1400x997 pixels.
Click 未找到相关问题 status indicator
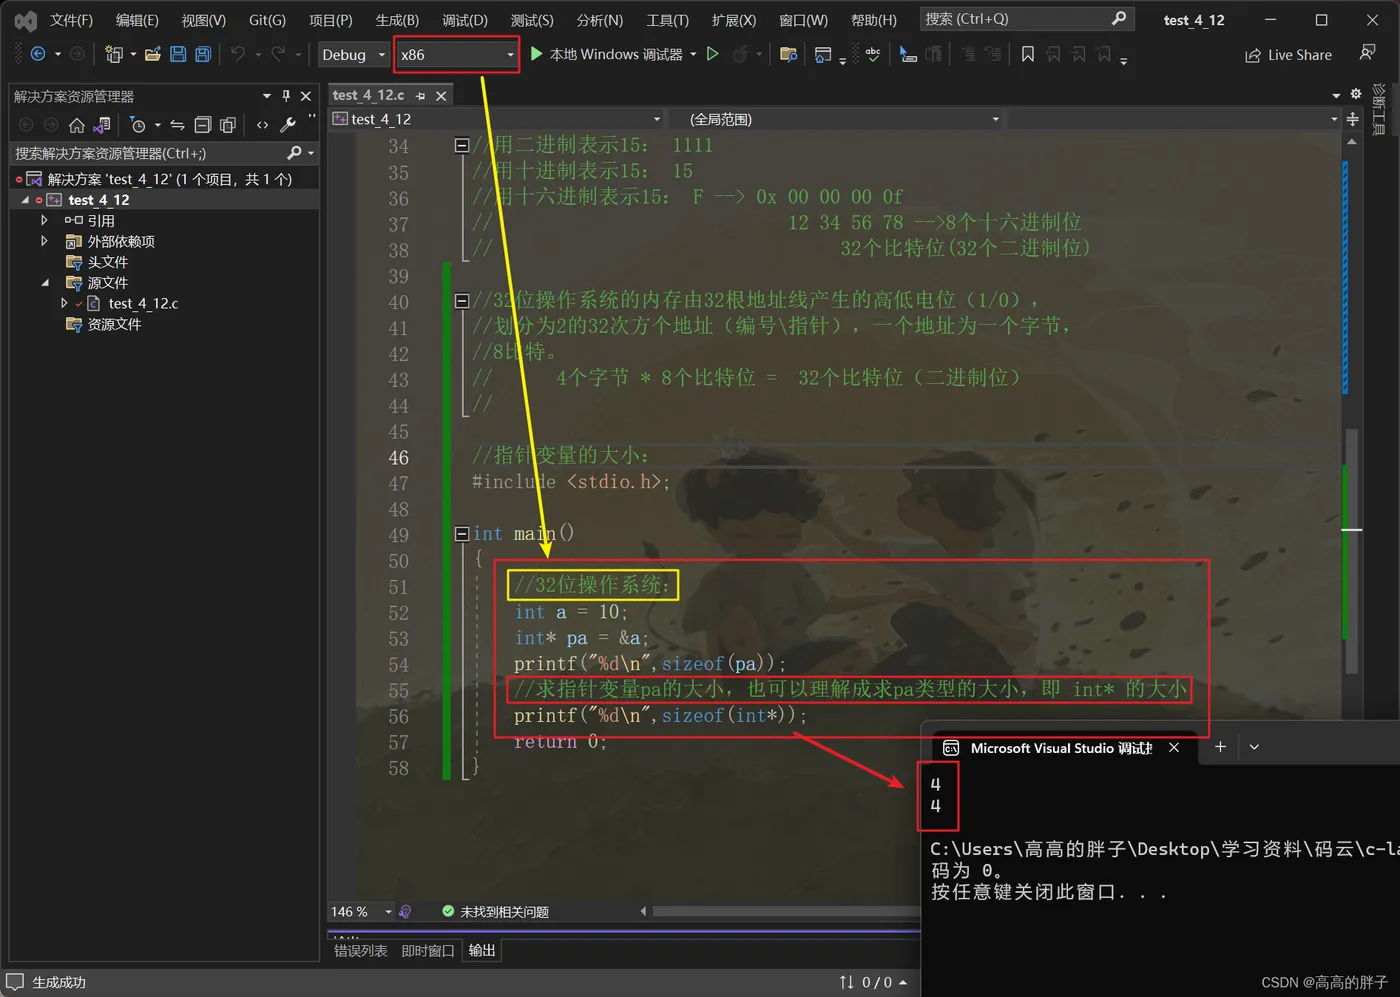click(x=495, y=912)
